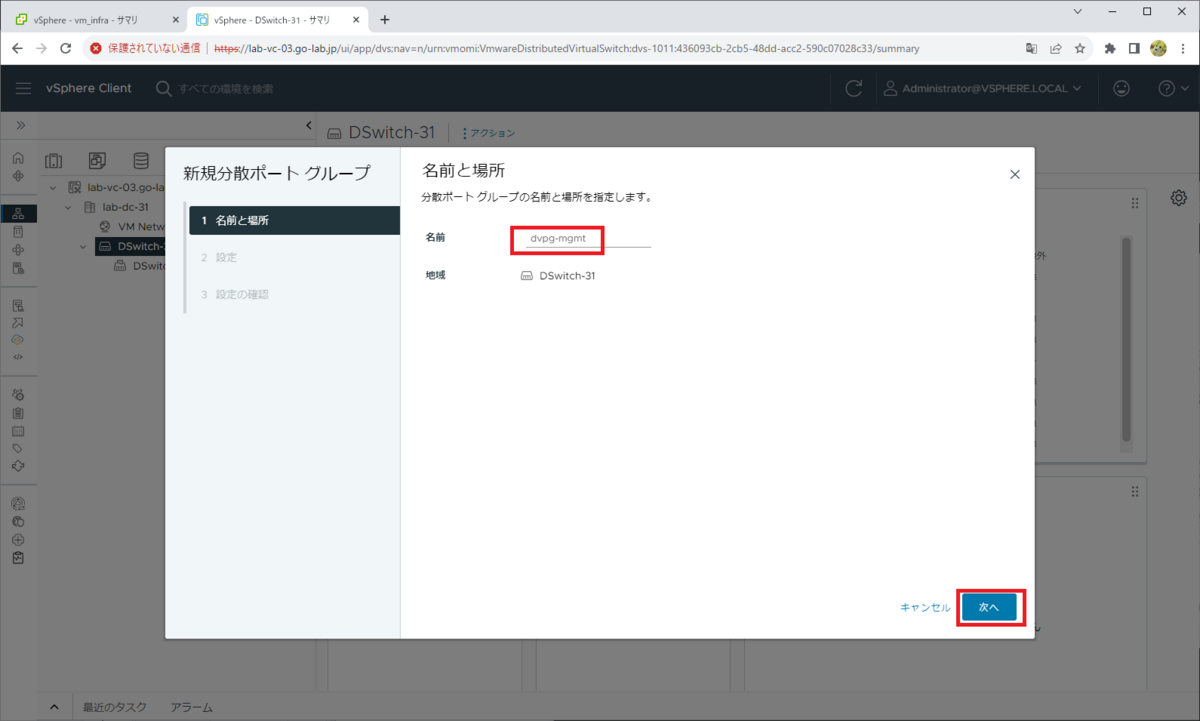Click the summary card vertical scrollbar

1127,339
